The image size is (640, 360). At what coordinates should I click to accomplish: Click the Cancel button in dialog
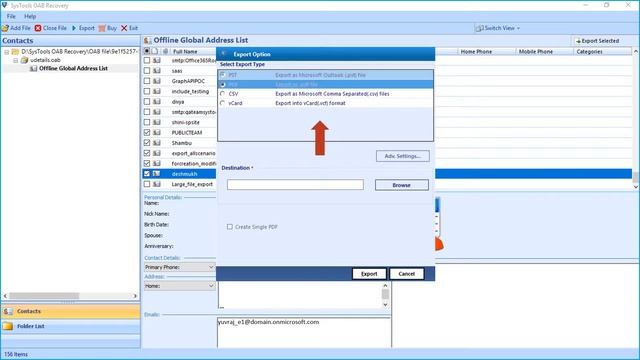click(407, 274)
